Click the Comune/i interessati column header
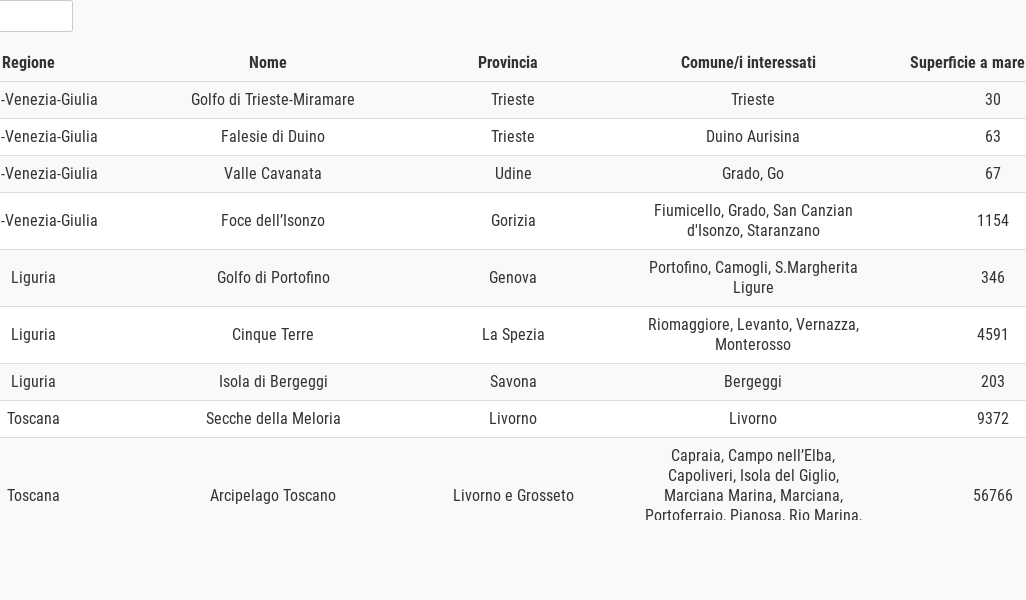 (x=748, y=62)
